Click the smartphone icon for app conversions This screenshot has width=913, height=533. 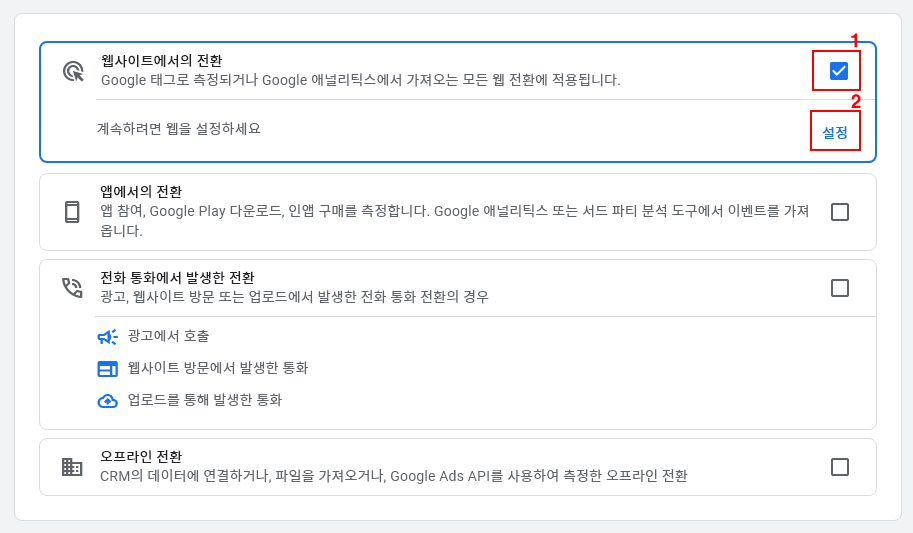pos(72,212)
